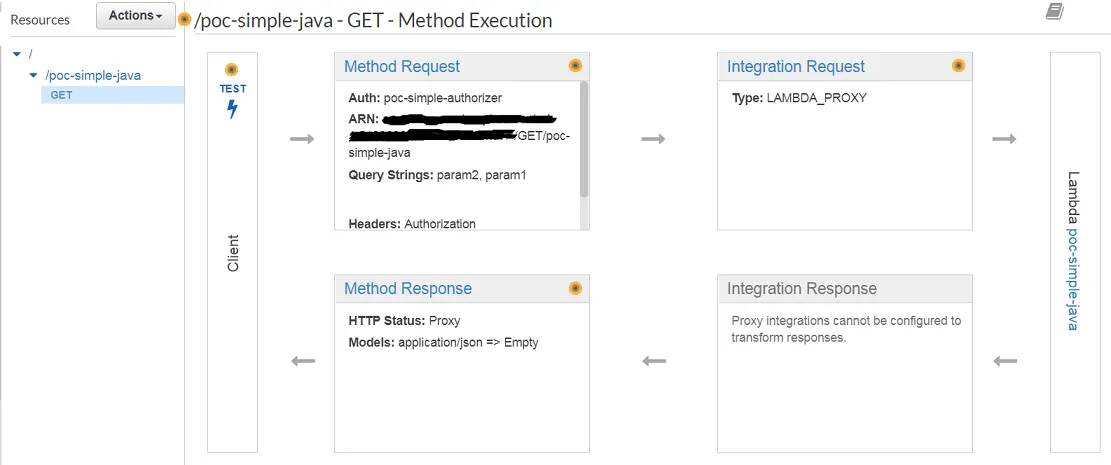This screenshot has height=465, width=1111.
Task: Click the orange dot next to page title
Action: click(x=184, y=19)
